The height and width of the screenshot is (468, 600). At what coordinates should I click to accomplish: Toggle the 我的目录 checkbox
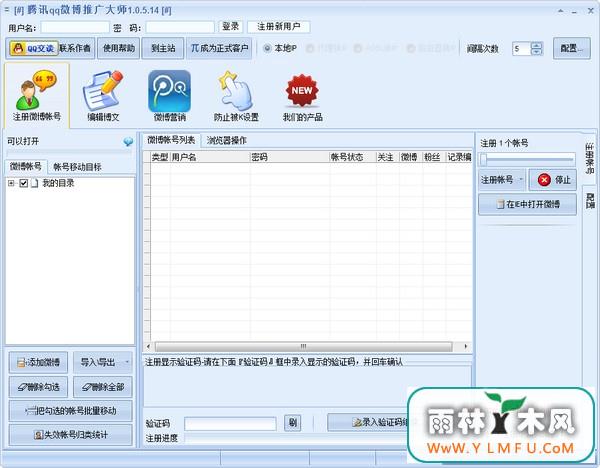(x=24, y=183)
